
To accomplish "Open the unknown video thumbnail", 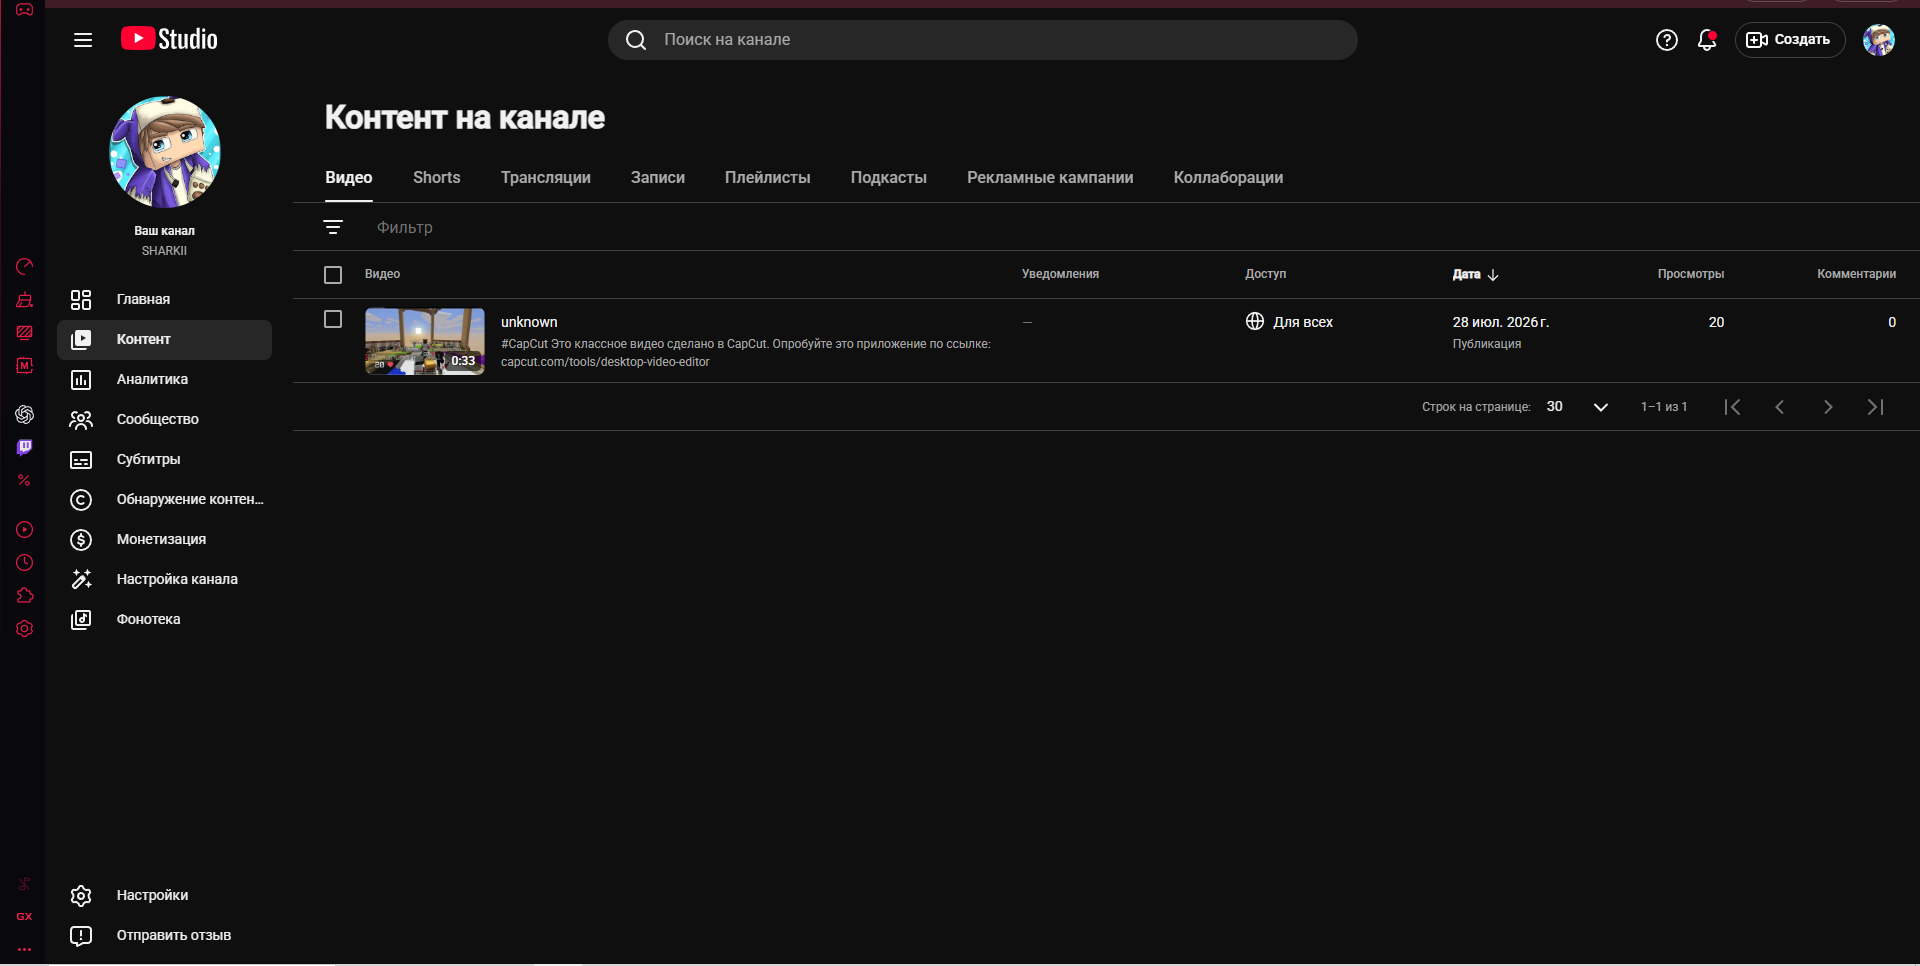I will pyautogui.click(x=425, y=341).
